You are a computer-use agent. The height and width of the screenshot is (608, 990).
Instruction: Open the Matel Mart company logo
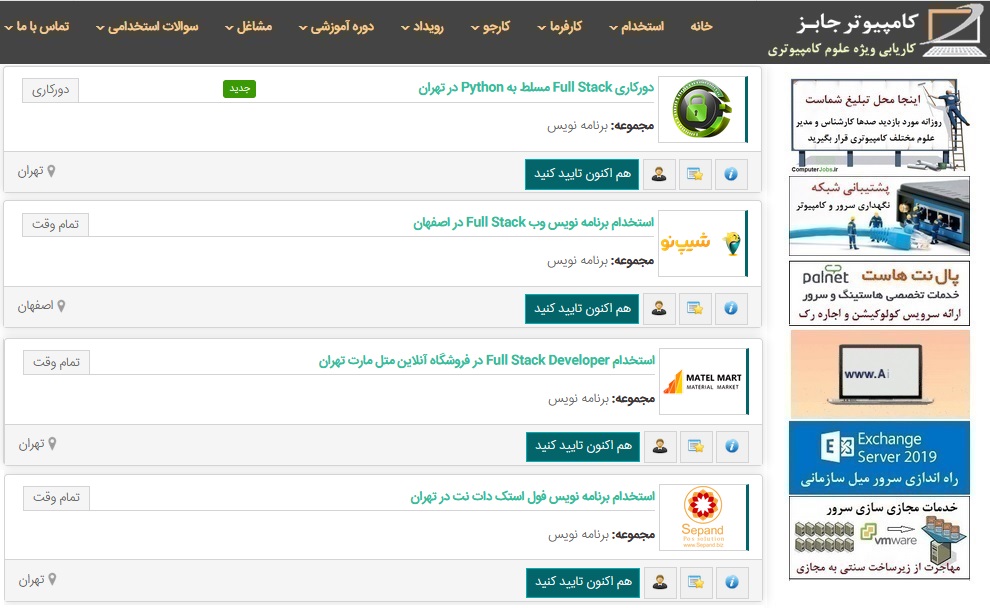703,381
